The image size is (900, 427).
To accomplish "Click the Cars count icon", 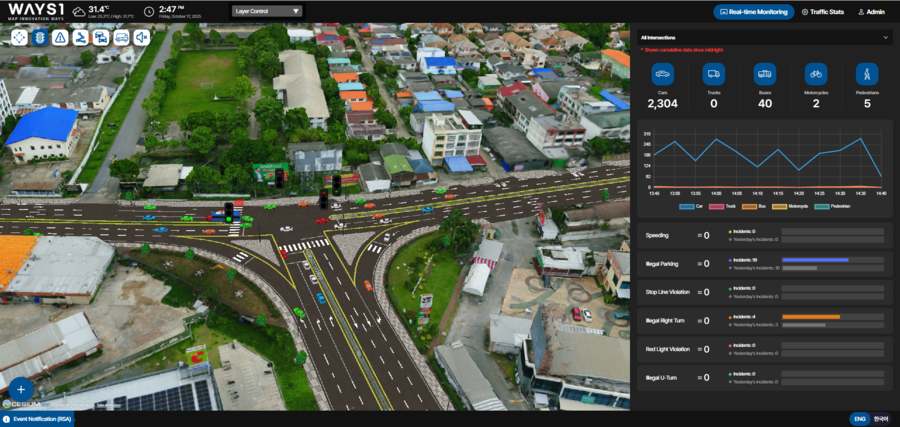I will tap(662, 73).
